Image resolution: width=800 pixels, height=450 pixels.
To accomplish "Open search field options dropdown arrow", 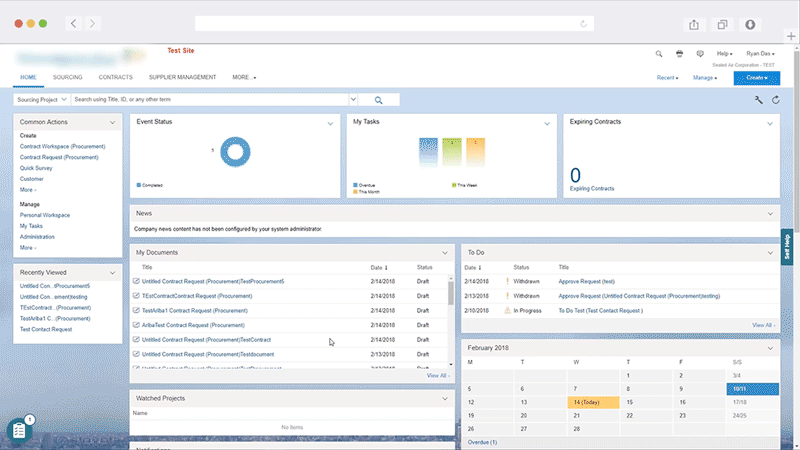I will point(353,99).
